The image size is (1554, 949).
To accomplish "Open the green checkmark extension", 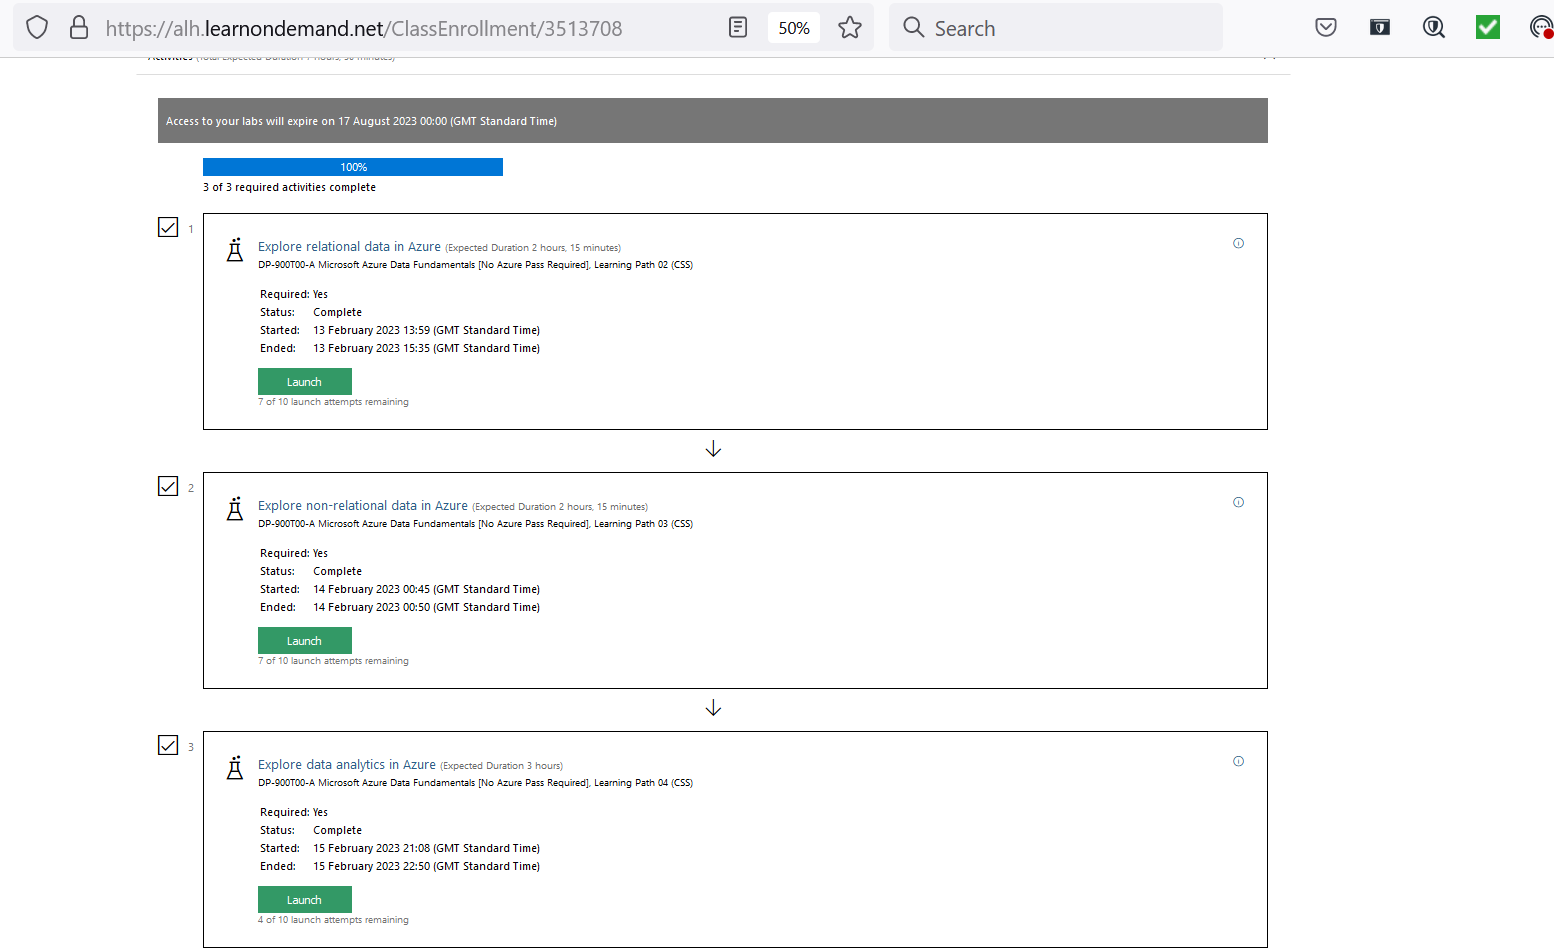I will point(1487,27).
